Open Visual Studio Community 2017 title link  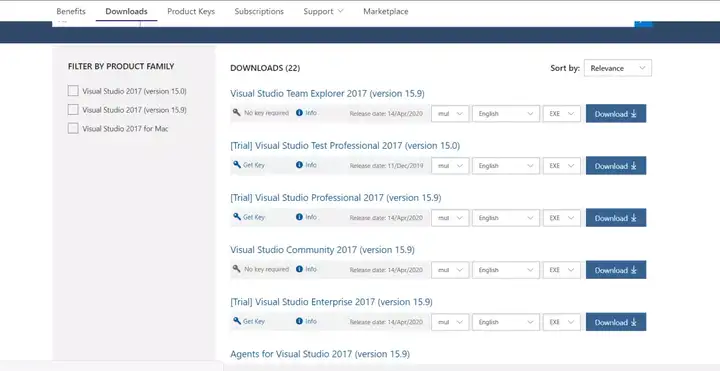[x=322, y=250]
